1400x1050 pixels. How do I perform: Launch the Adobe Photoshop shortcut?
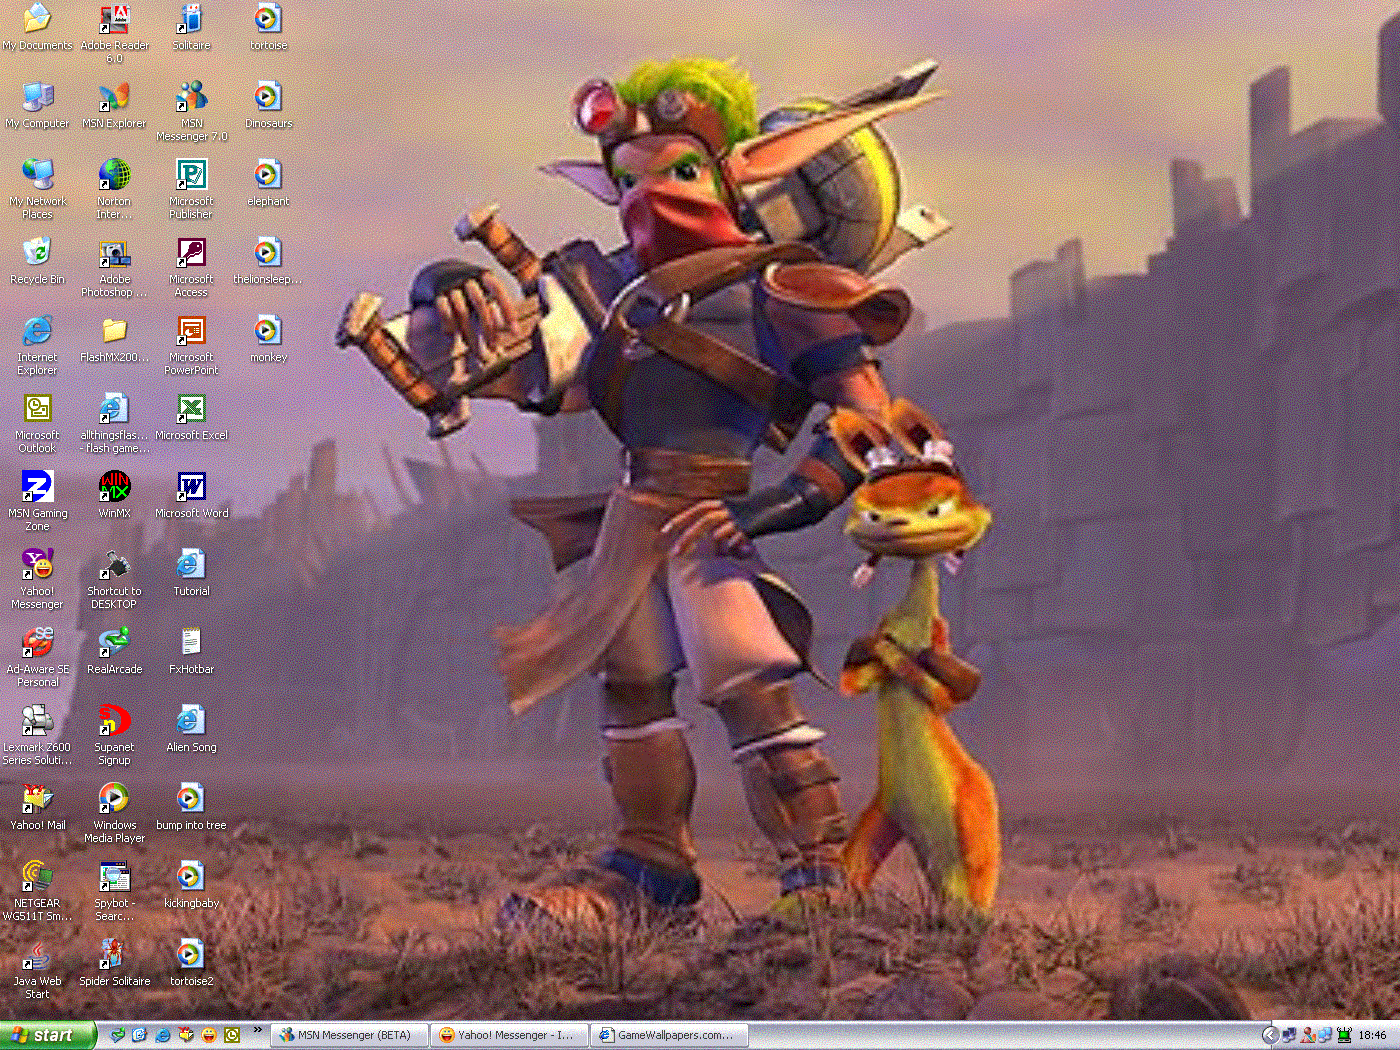114,267
